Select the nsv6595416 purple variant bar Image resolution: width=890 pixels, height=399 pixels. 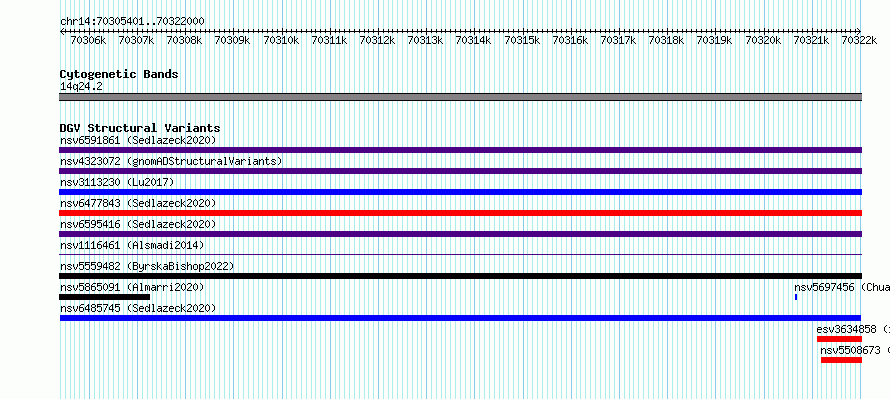coord(460,234)
